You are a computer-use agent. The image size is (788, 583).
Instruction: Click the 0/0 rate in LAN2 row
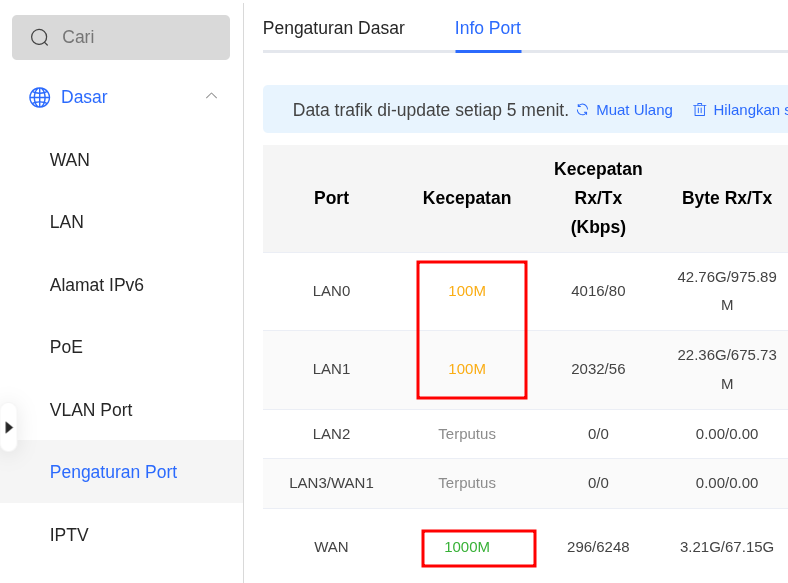(x=598, y=434)
